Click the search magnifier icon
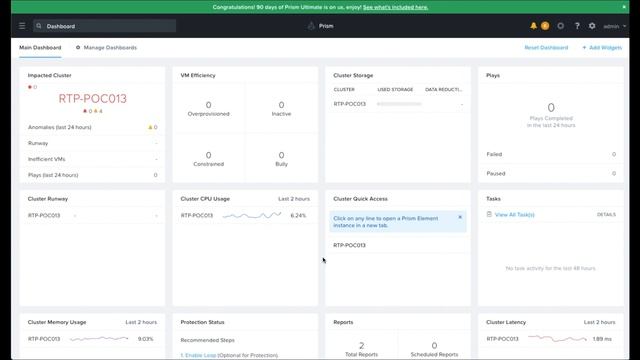640x360 pixels. tap(39, 26)
